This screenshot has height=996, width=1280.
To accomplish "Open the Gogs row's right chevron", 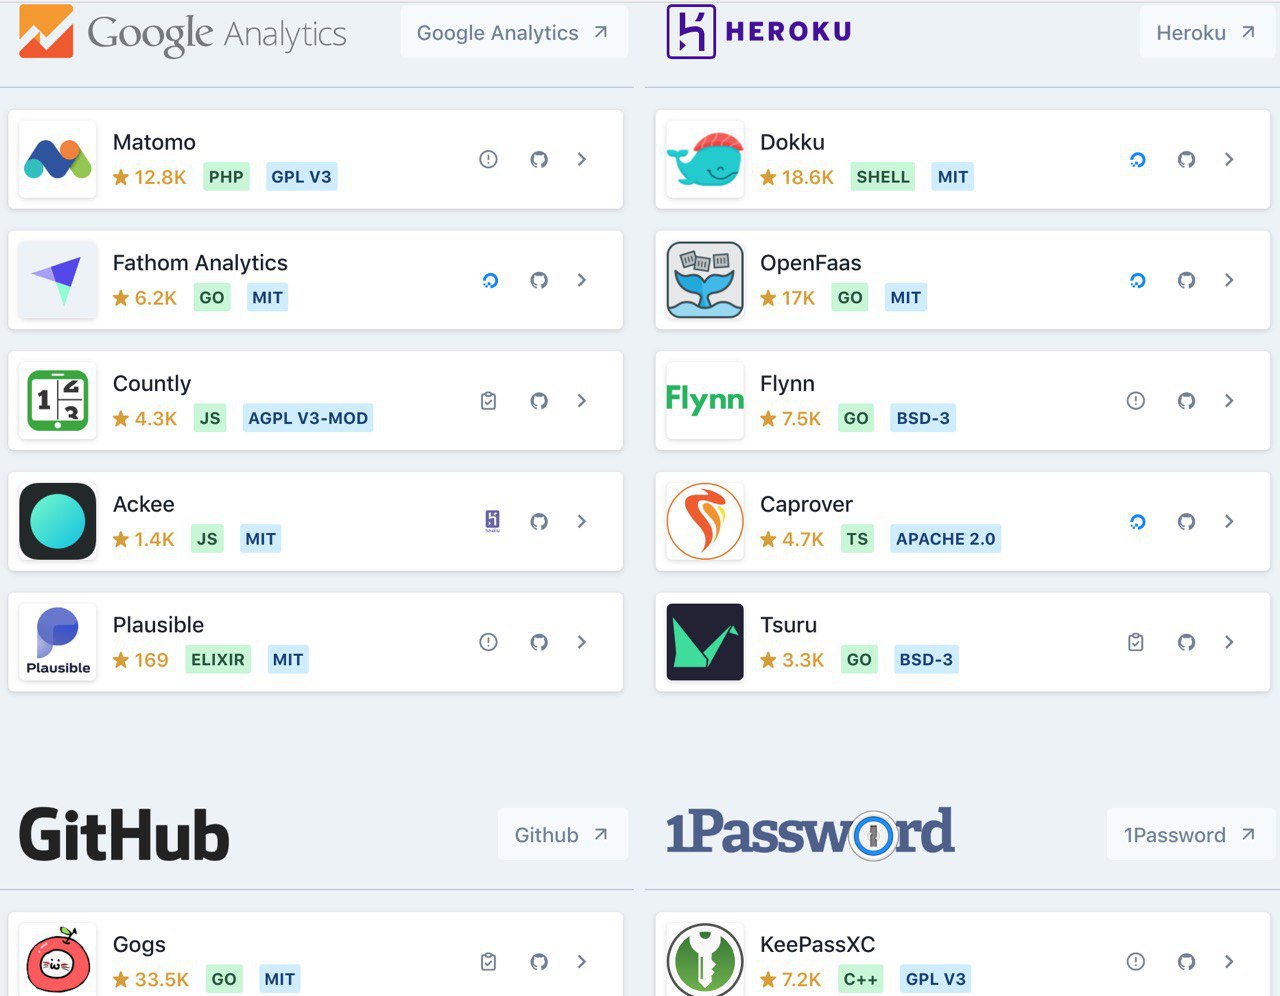I will pyautogui.click(x=582, y=962).
